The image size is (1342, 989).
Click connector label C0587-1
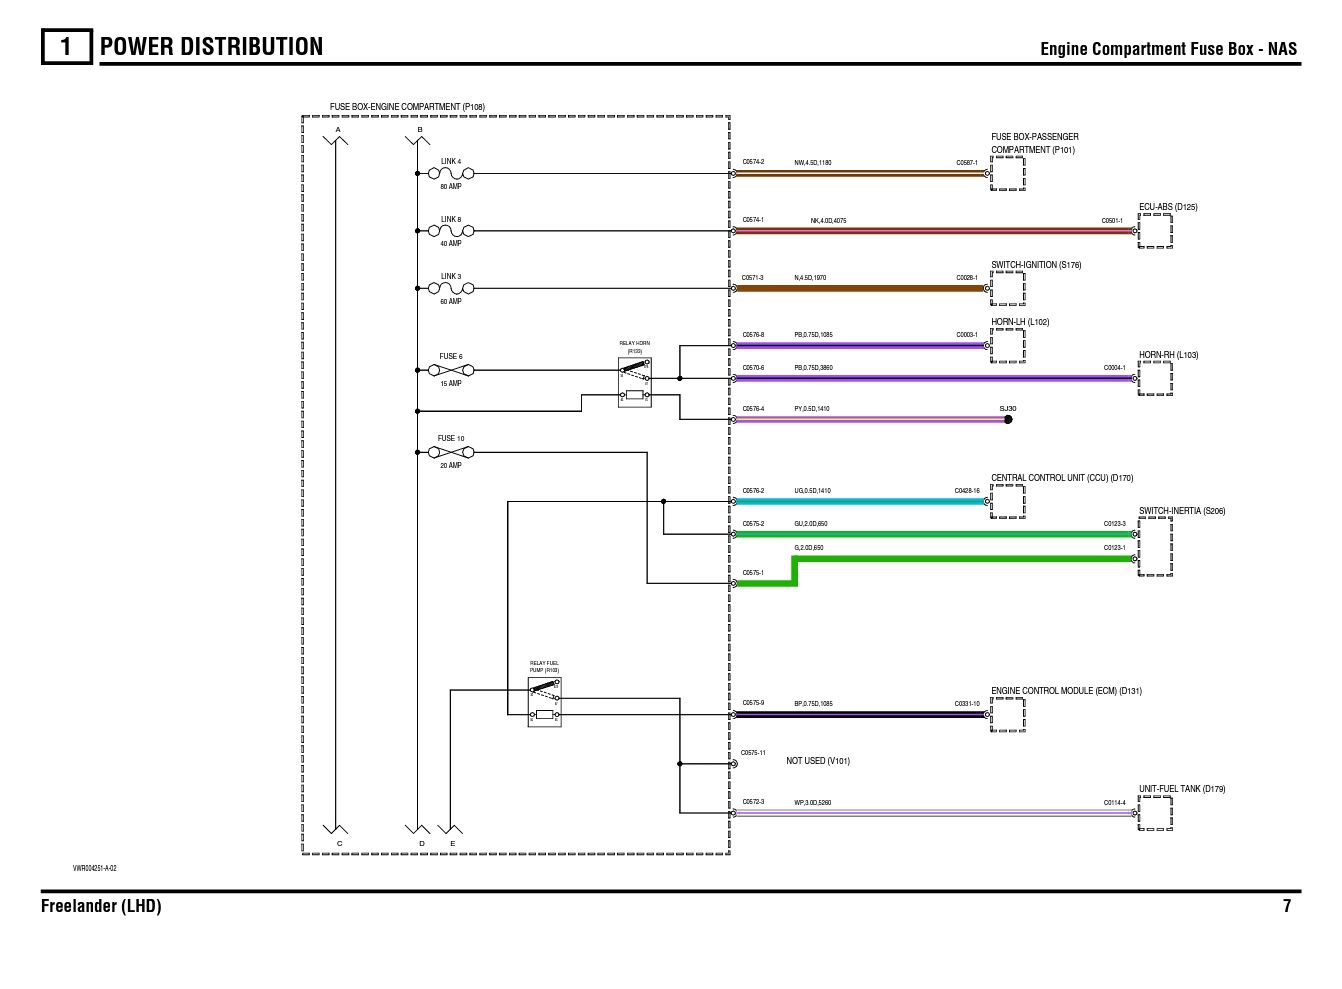(x=967, y=163)
